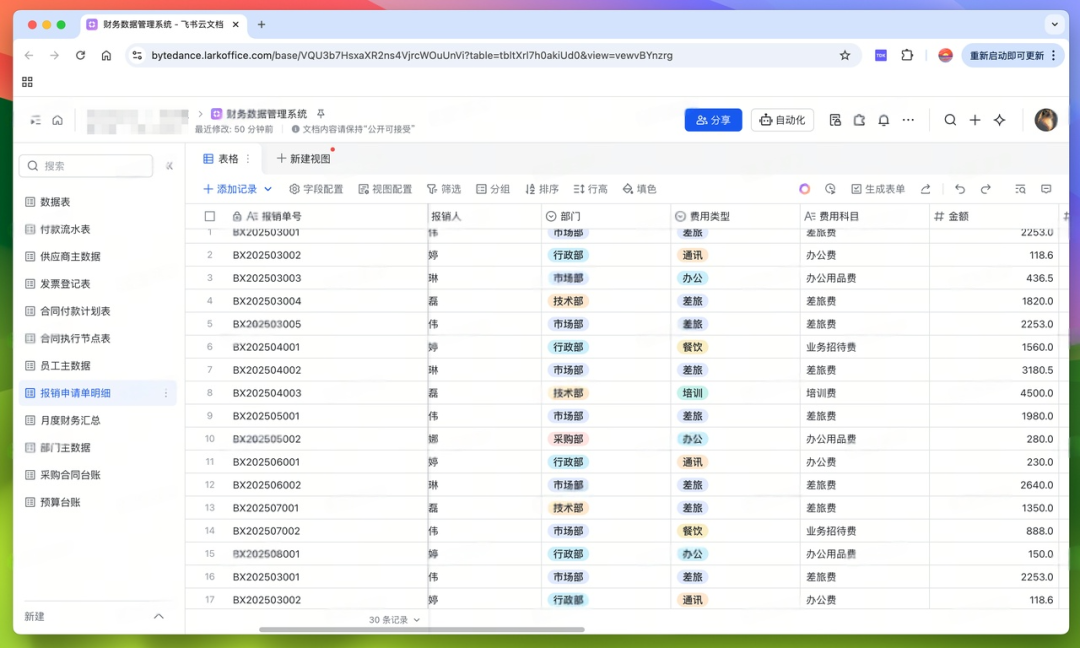Open the comments icon at toolbar end
Image resolution: width=1080 pixels, height=648 pixels.
pos(1046,189)
